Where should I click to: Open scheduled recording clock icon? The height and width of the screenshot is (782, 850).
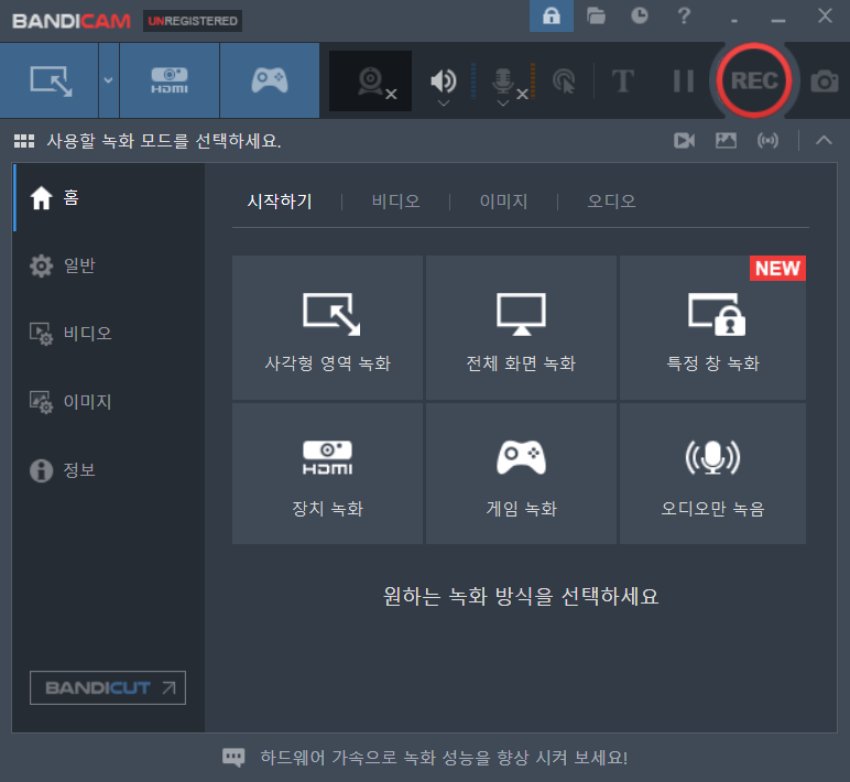tap(640, 16)
